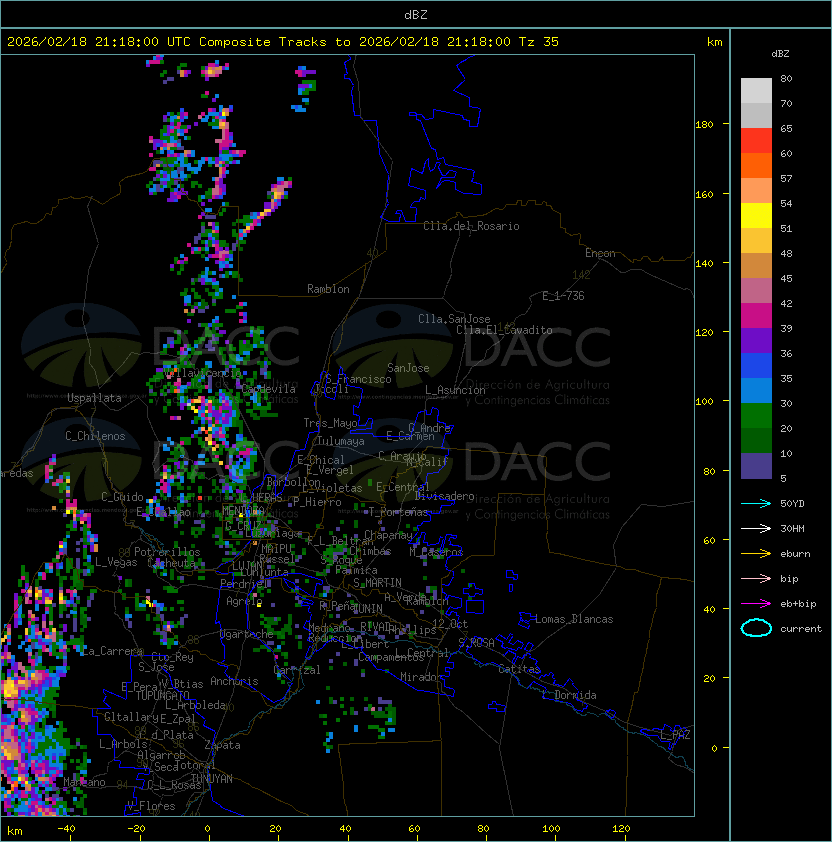
Task: Select the orange 60–57 dBZ color band
Action: [x=756, y=166]
